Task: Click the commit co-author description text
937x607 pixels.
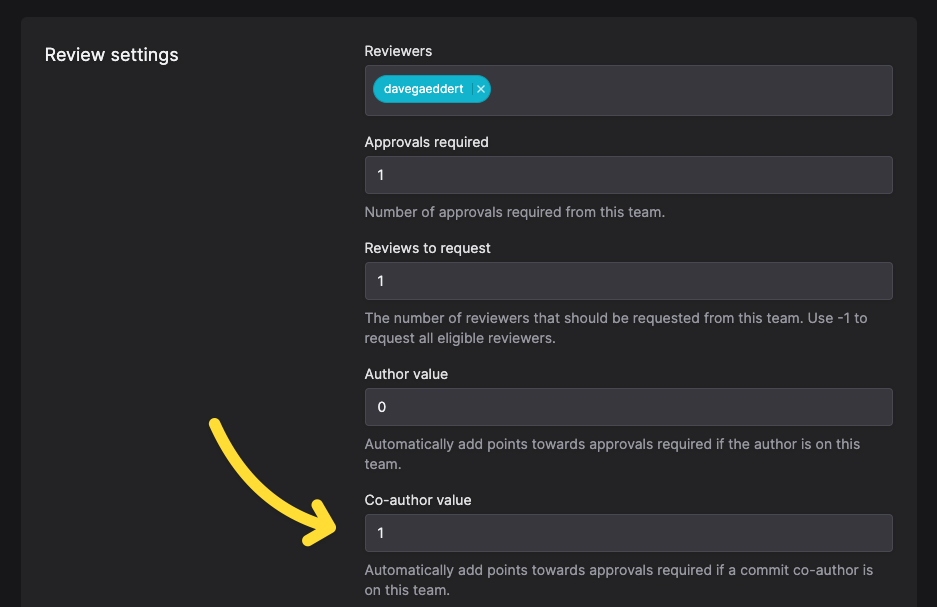Action: (618, 580)
